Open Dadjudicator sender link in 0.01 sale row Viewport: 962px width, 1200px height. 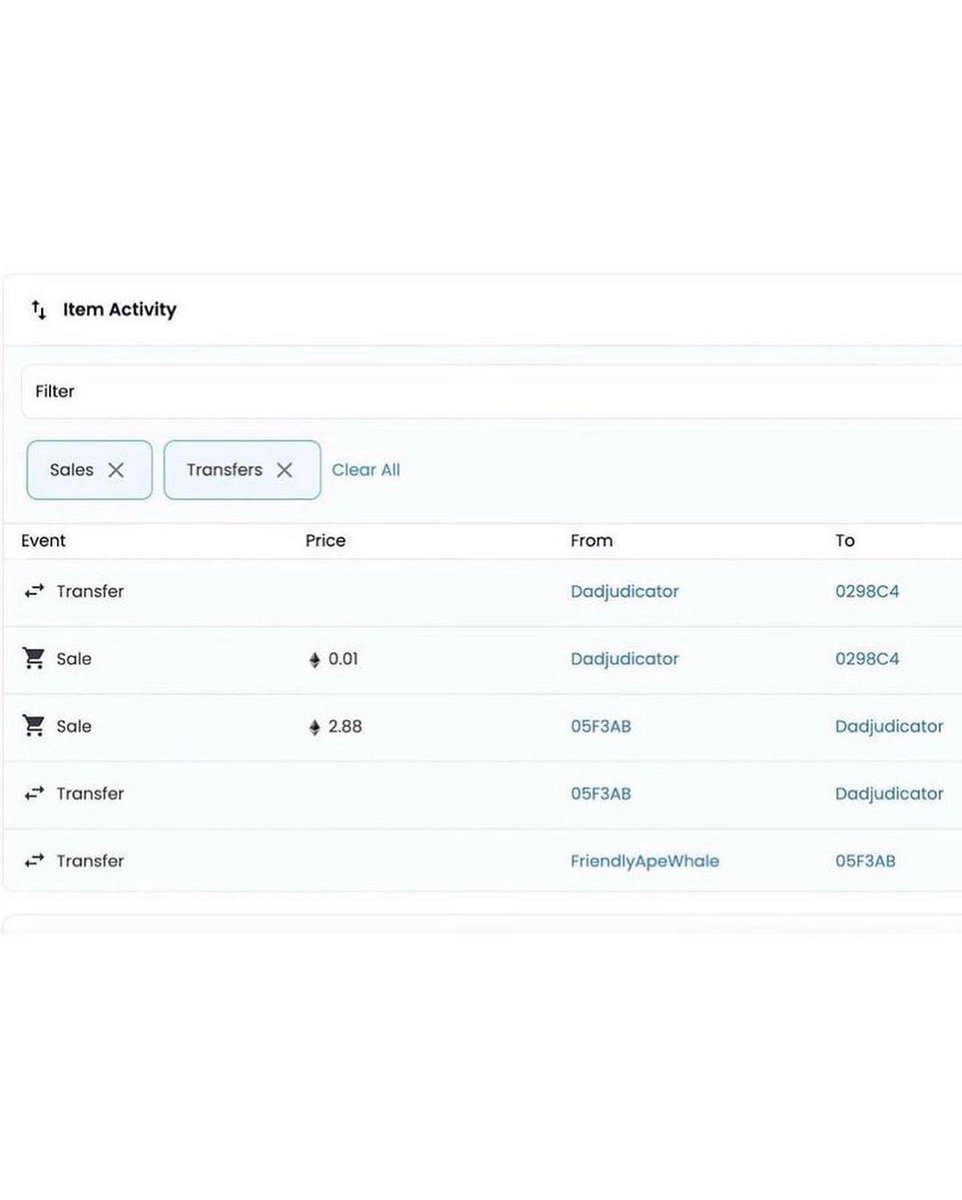click(625, 658)
